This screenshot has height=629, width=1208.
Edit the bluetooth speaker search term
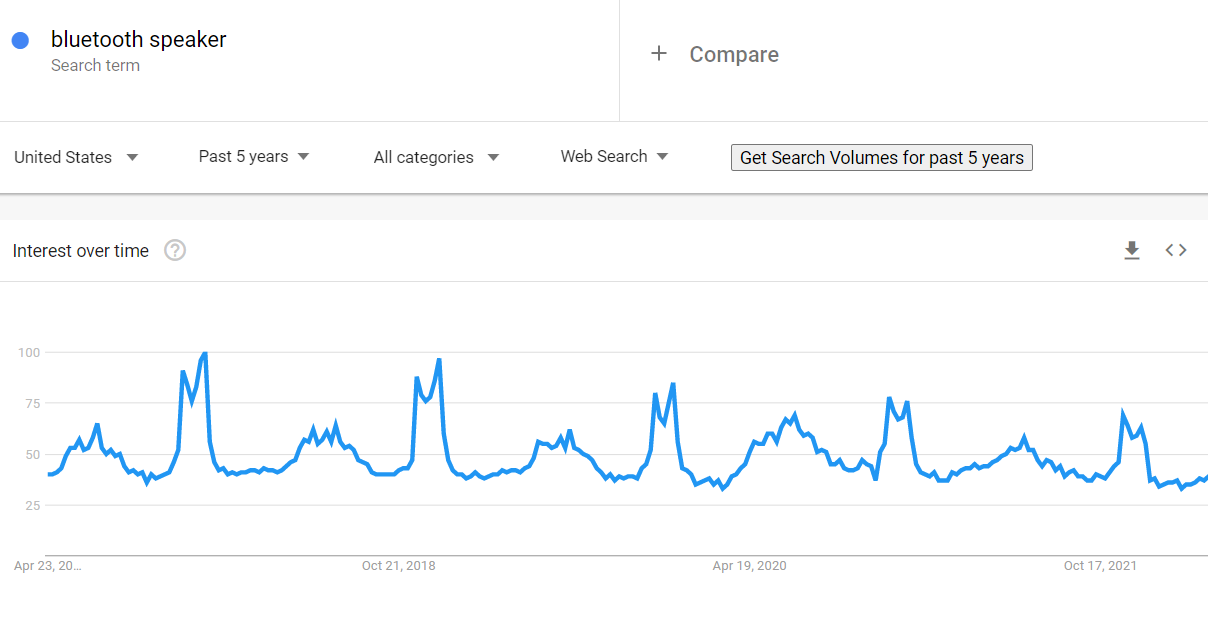(x=139, y=40)
